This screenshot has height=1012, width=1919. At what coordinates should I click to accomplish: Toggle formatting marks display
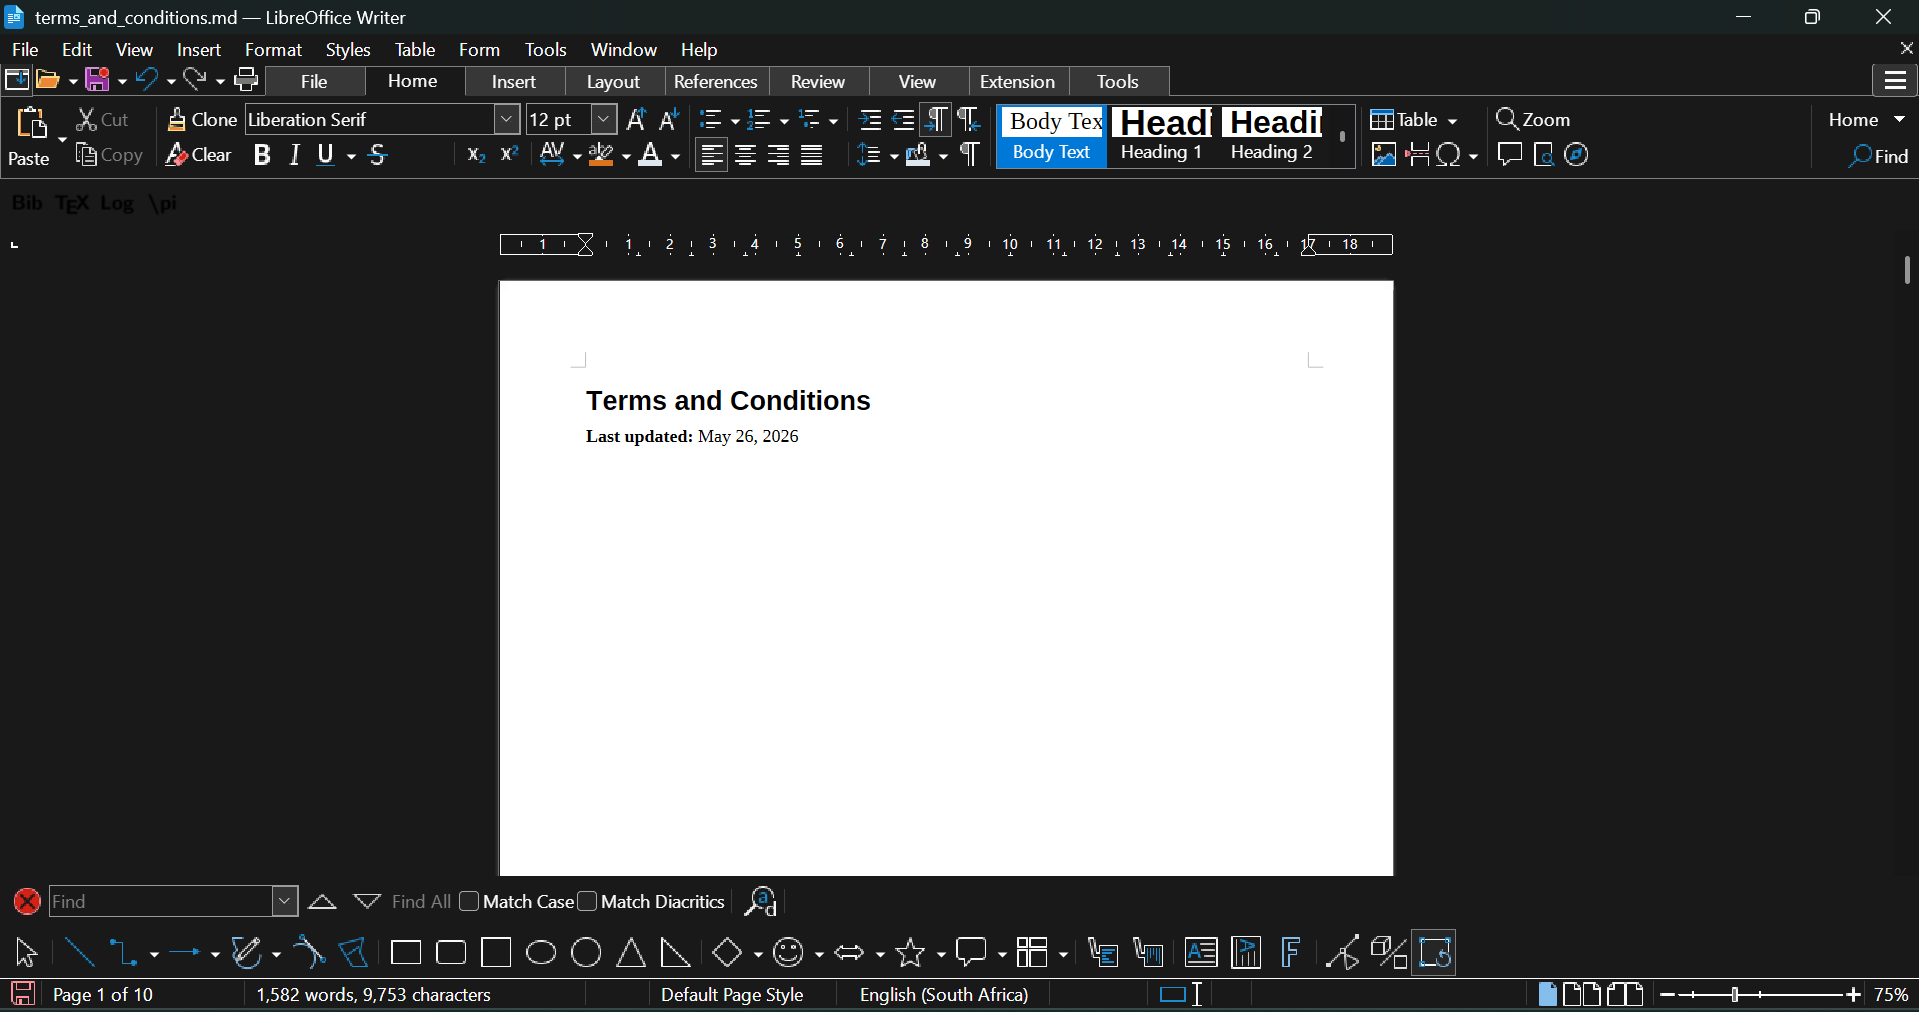(969, 155)
